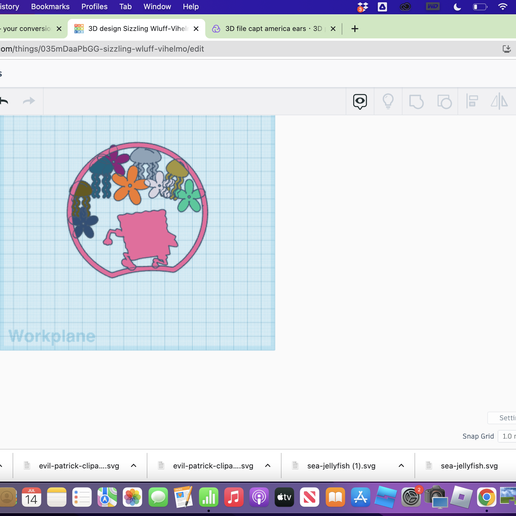The height and width of the screenshot is (516, 516).
Task: Click the Redo arrow
Action: click(x=29, y=101)
